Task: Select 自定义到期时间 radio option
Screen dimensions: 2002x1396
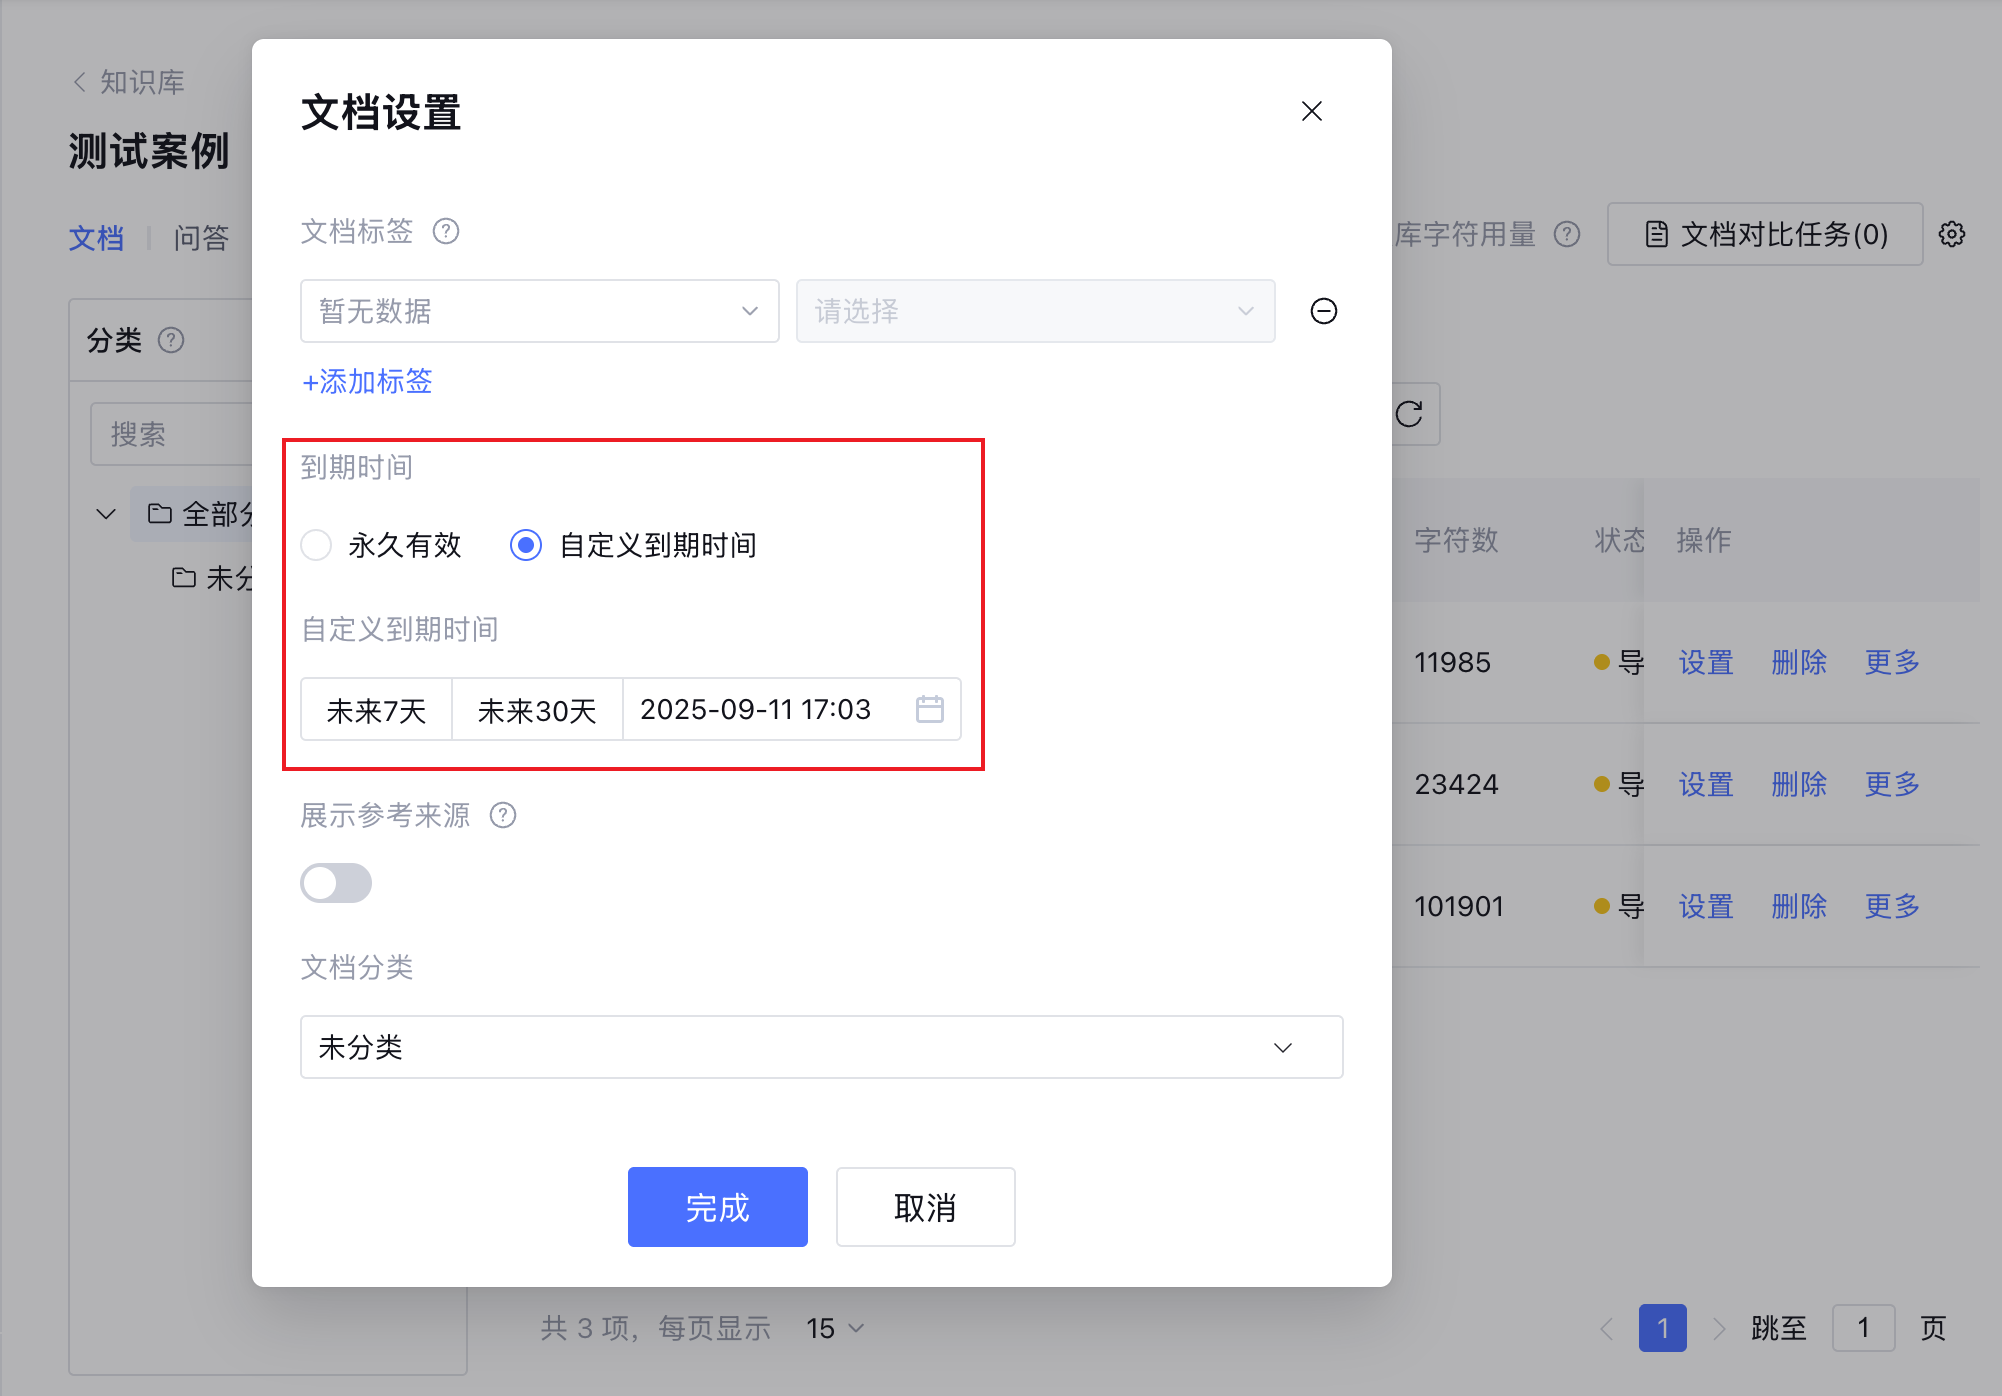Action: pyautogui.click(x=526, y=545)
